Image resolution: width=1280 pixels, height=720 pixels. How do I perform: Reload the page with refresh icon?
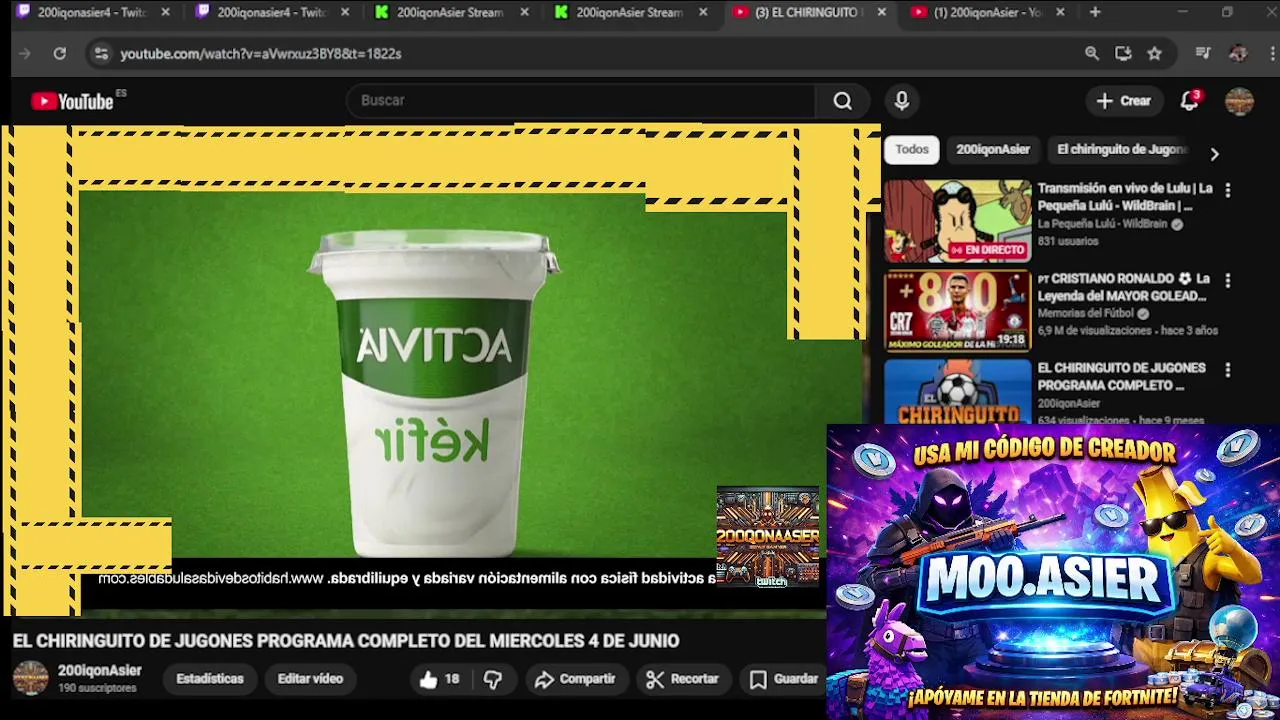(x=60, y=53)
